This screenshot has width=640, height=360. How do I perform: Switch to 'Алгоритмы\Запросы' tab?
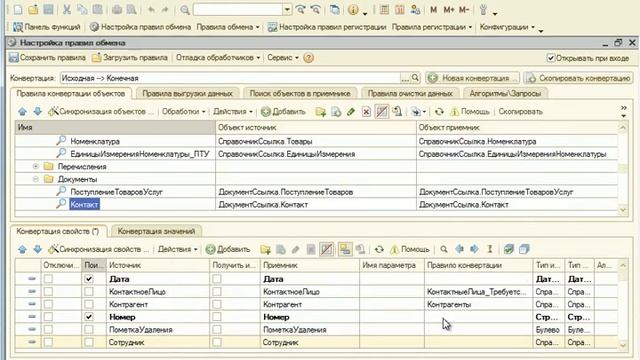505,93
